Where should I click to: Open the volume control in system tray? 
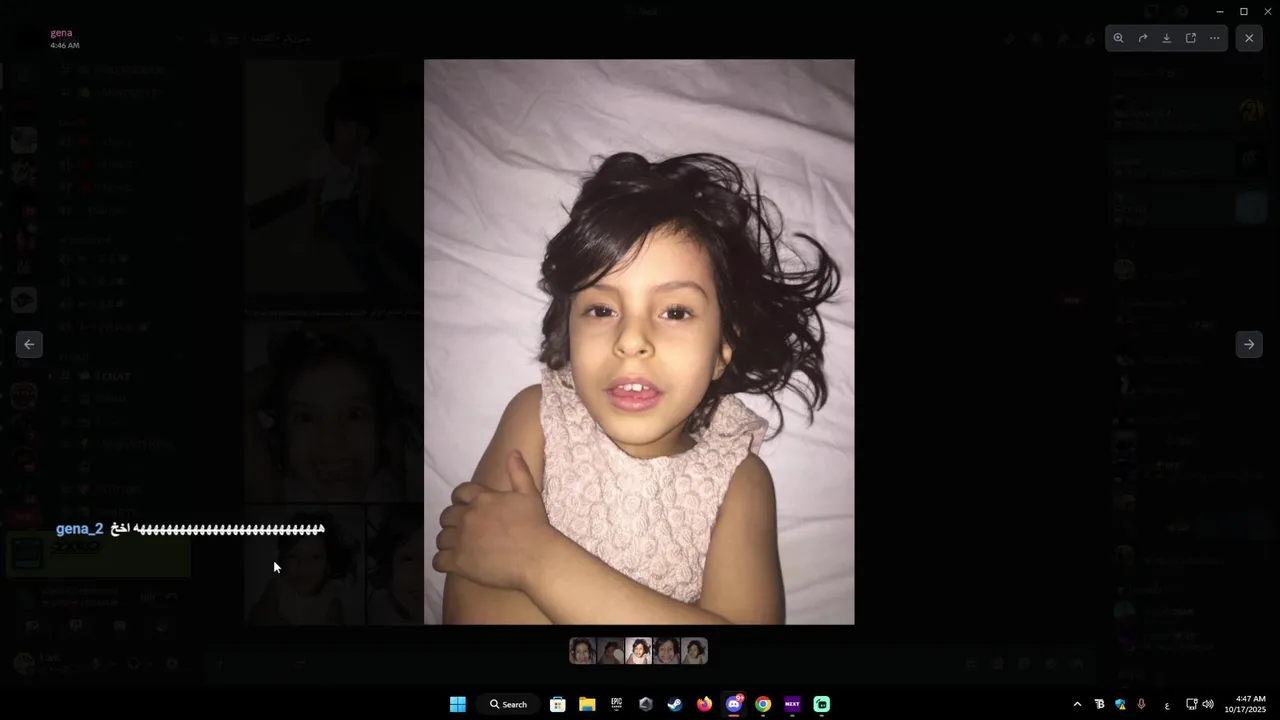(x=1208, y=704)
